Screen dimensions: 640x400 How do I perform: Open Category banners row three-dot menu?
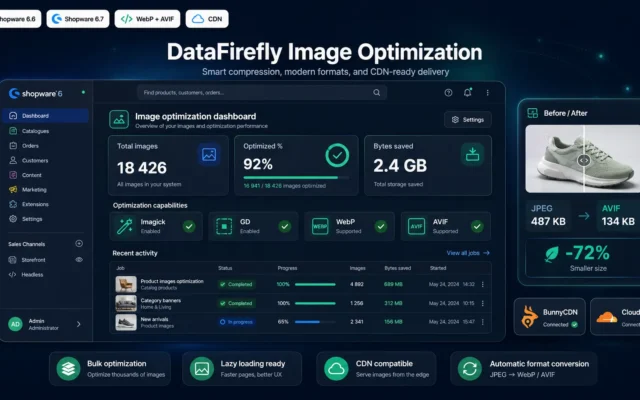[483, 303]
